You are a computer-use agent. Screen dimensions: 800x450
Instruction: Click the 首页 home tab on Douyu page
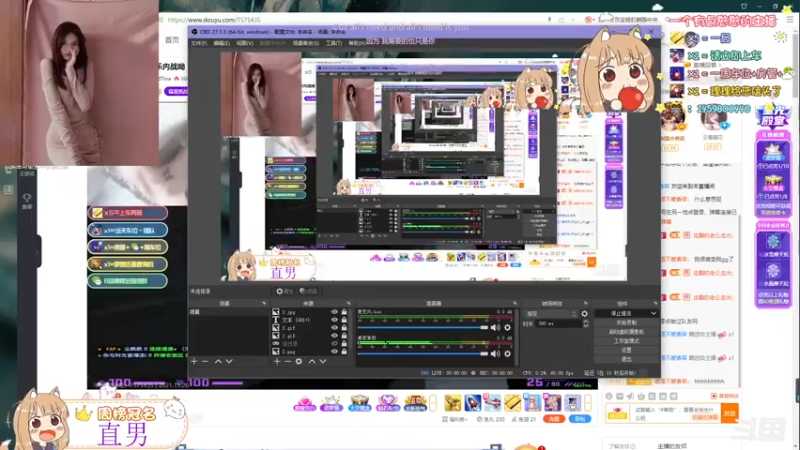(172, 40)
